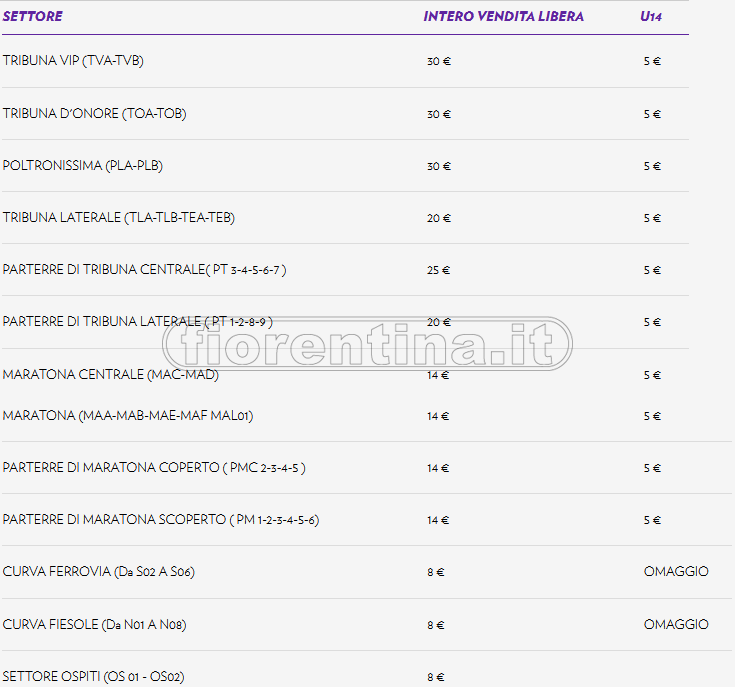The image size is (735, 687).
Task: Click OMAGGIO in the Curva Ferrovia row
Action: [x=676, y=572]
